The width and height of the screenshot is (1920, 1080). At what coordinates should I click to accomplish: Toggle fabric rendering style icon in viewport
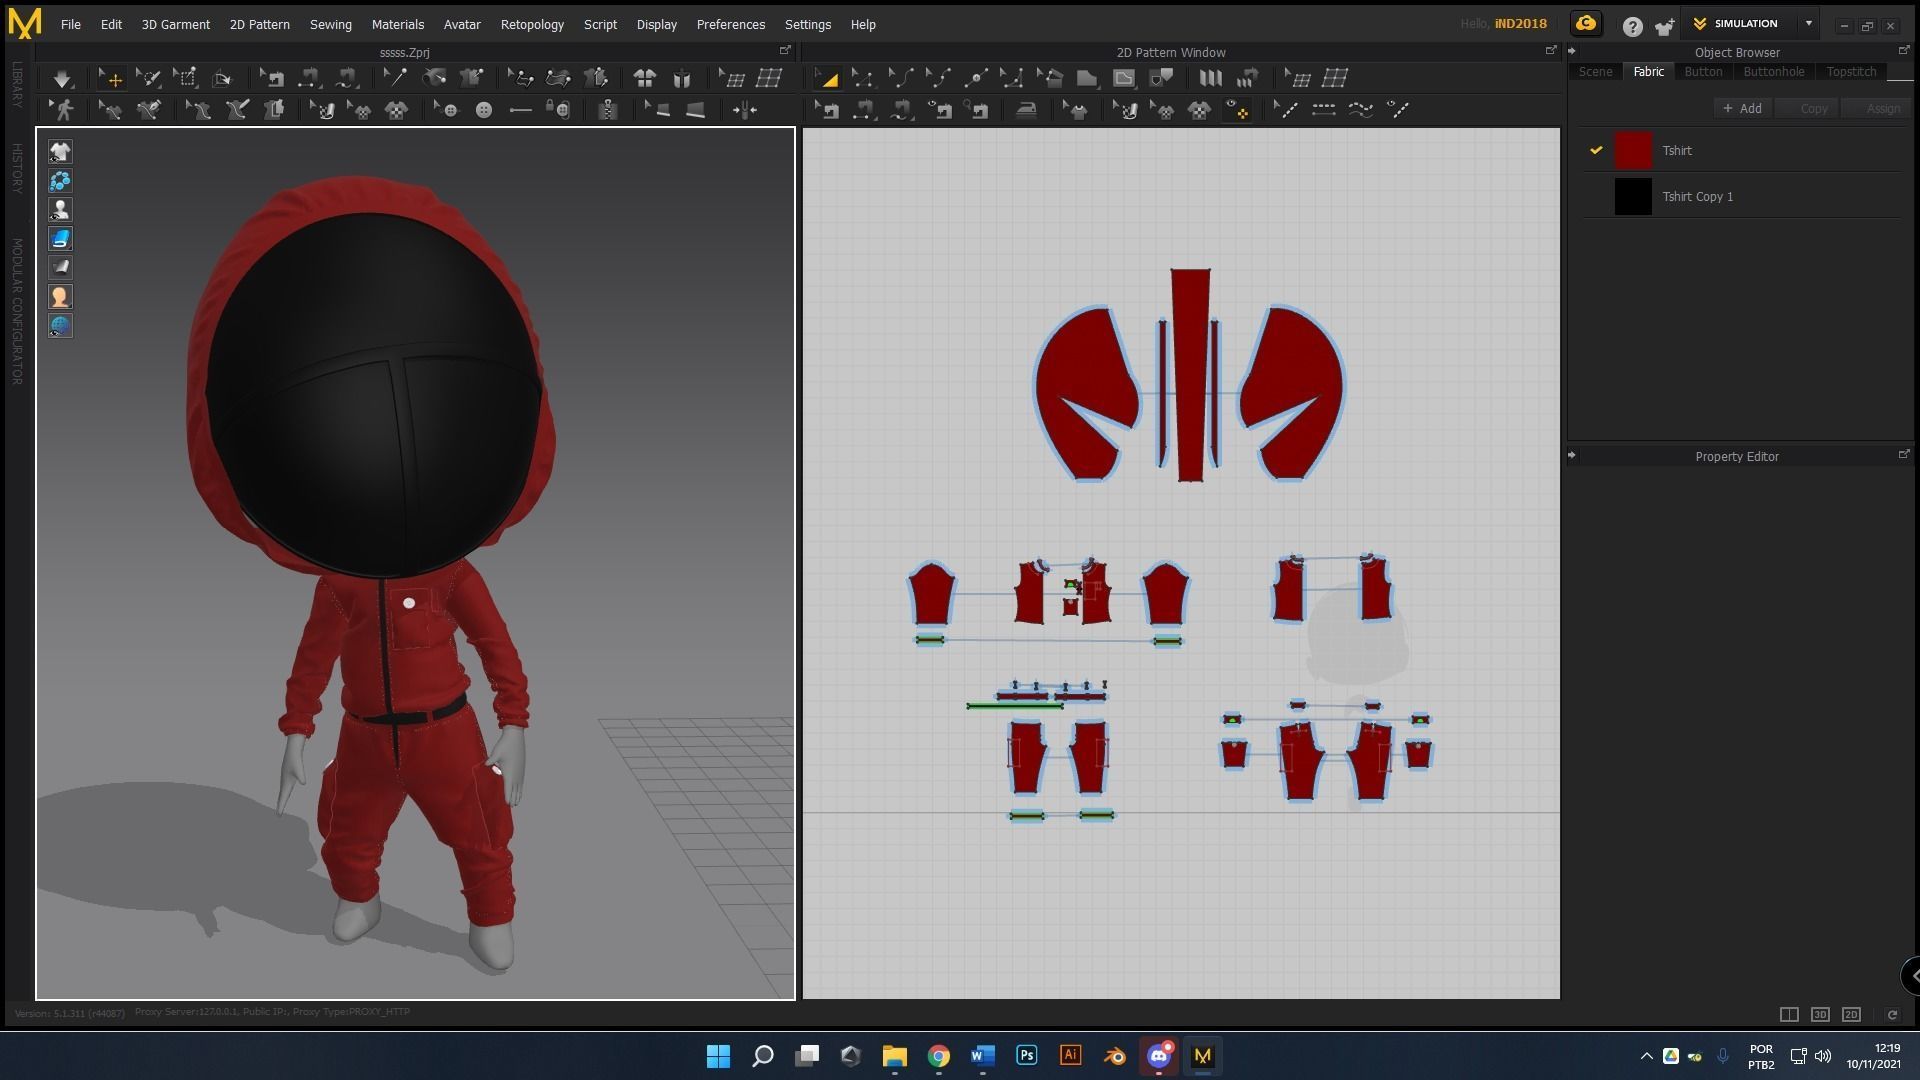pyautogui.click(x=60, y=239)
